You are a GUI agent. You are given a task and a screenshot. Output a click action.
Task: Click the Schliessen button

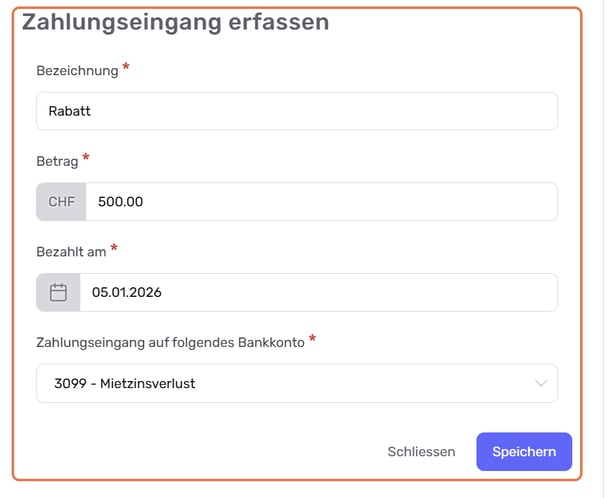(x=421, y=452)
